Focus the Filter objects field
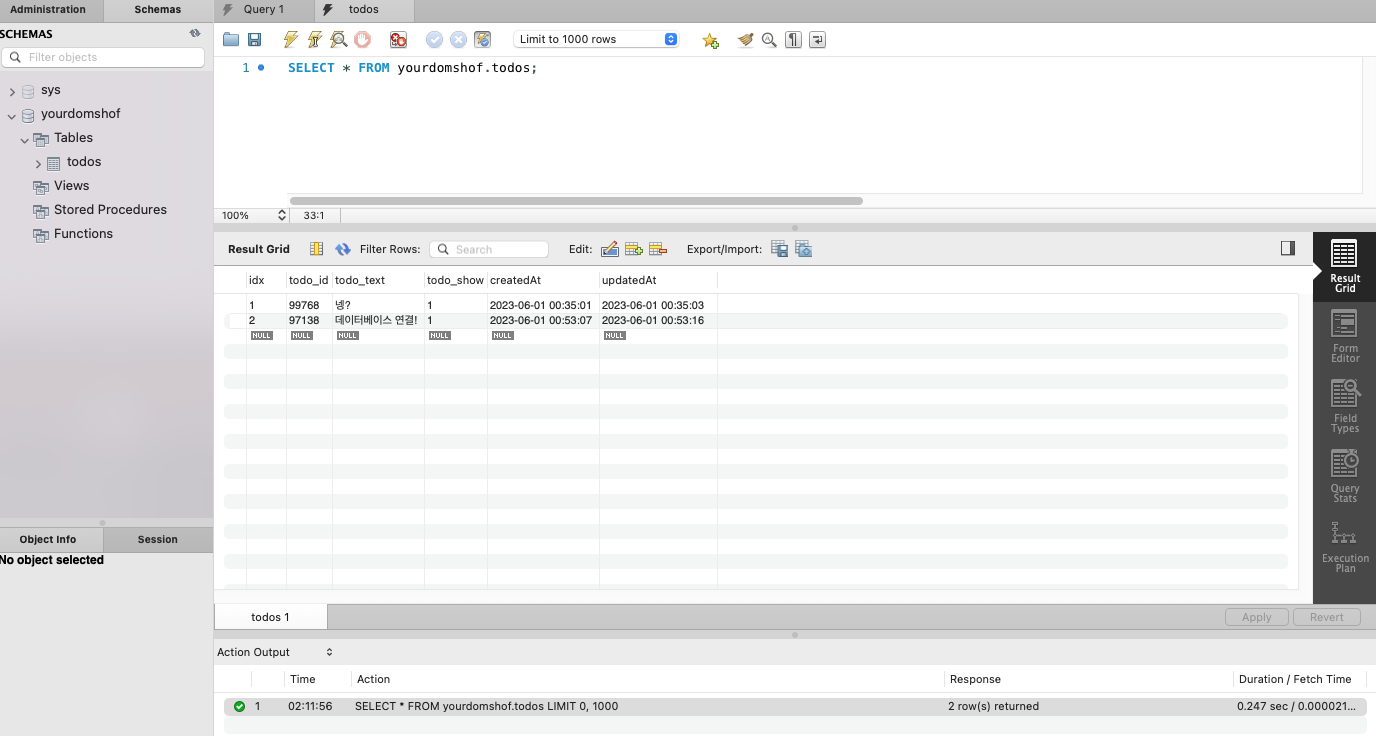1376x736 pixels. [x=103, y=57]
